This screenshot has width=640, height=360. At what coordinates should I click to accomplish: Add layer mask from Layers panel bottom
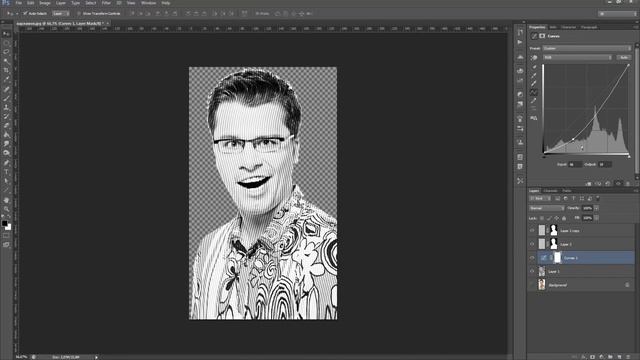(x=592, y=357)
